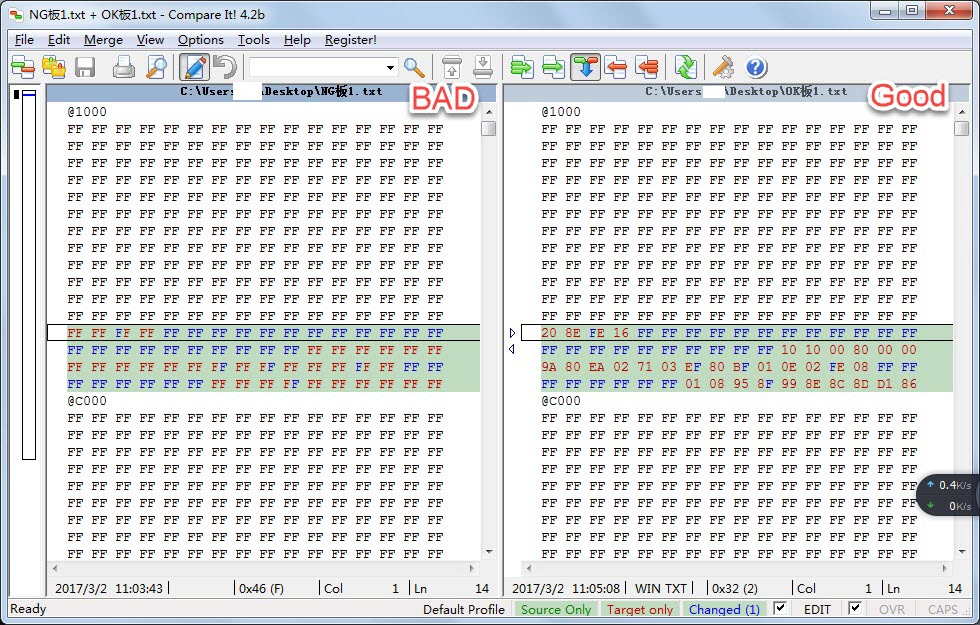Click the right-pointing triangle merge marker between panes
980x625 pixels.
(x=512, y=332)
